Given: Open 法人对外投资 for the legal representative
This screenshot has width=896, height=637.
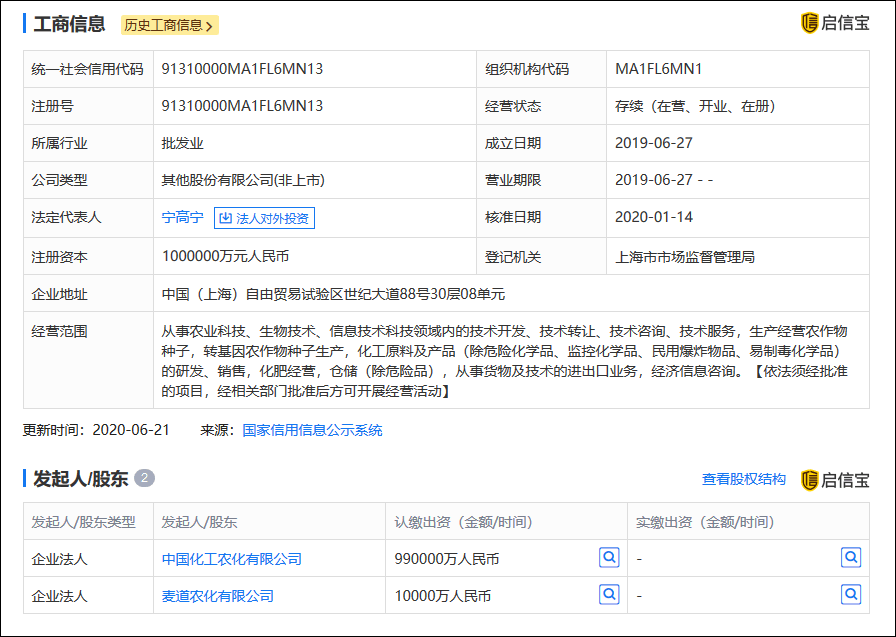Looking at the screenshot, I should [x=263, y=218].
